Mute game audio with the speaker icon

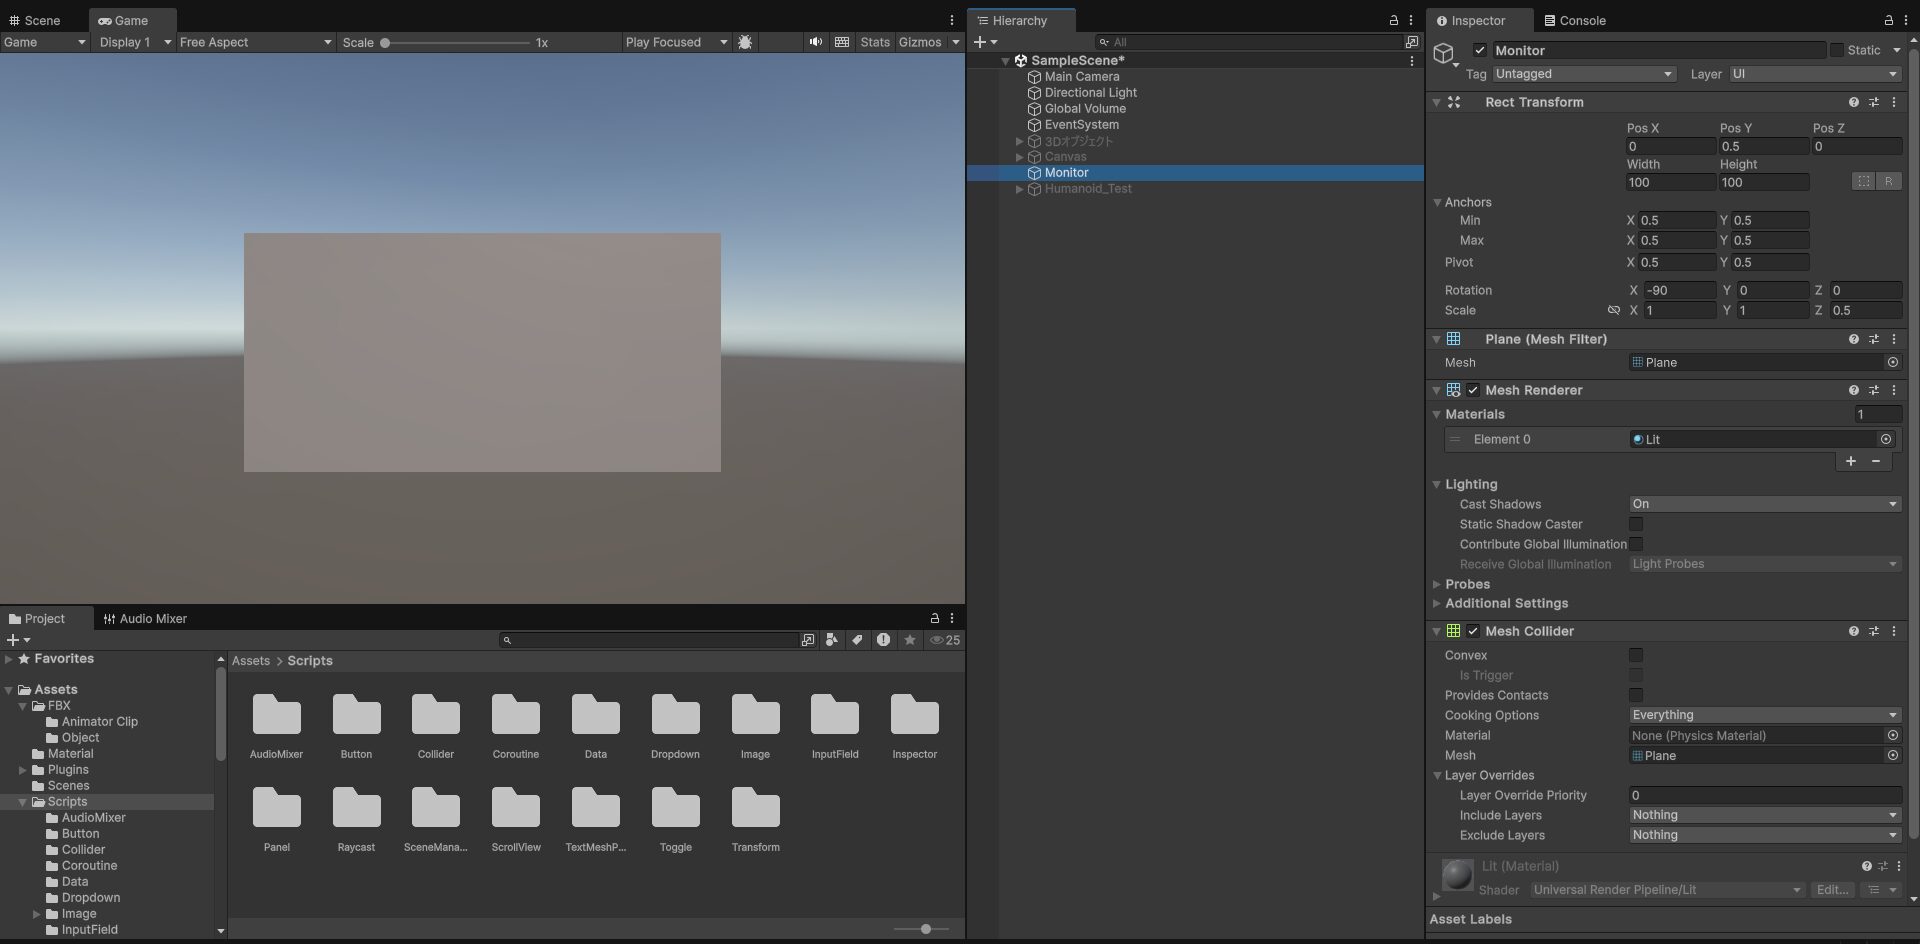tap(815, 42)
